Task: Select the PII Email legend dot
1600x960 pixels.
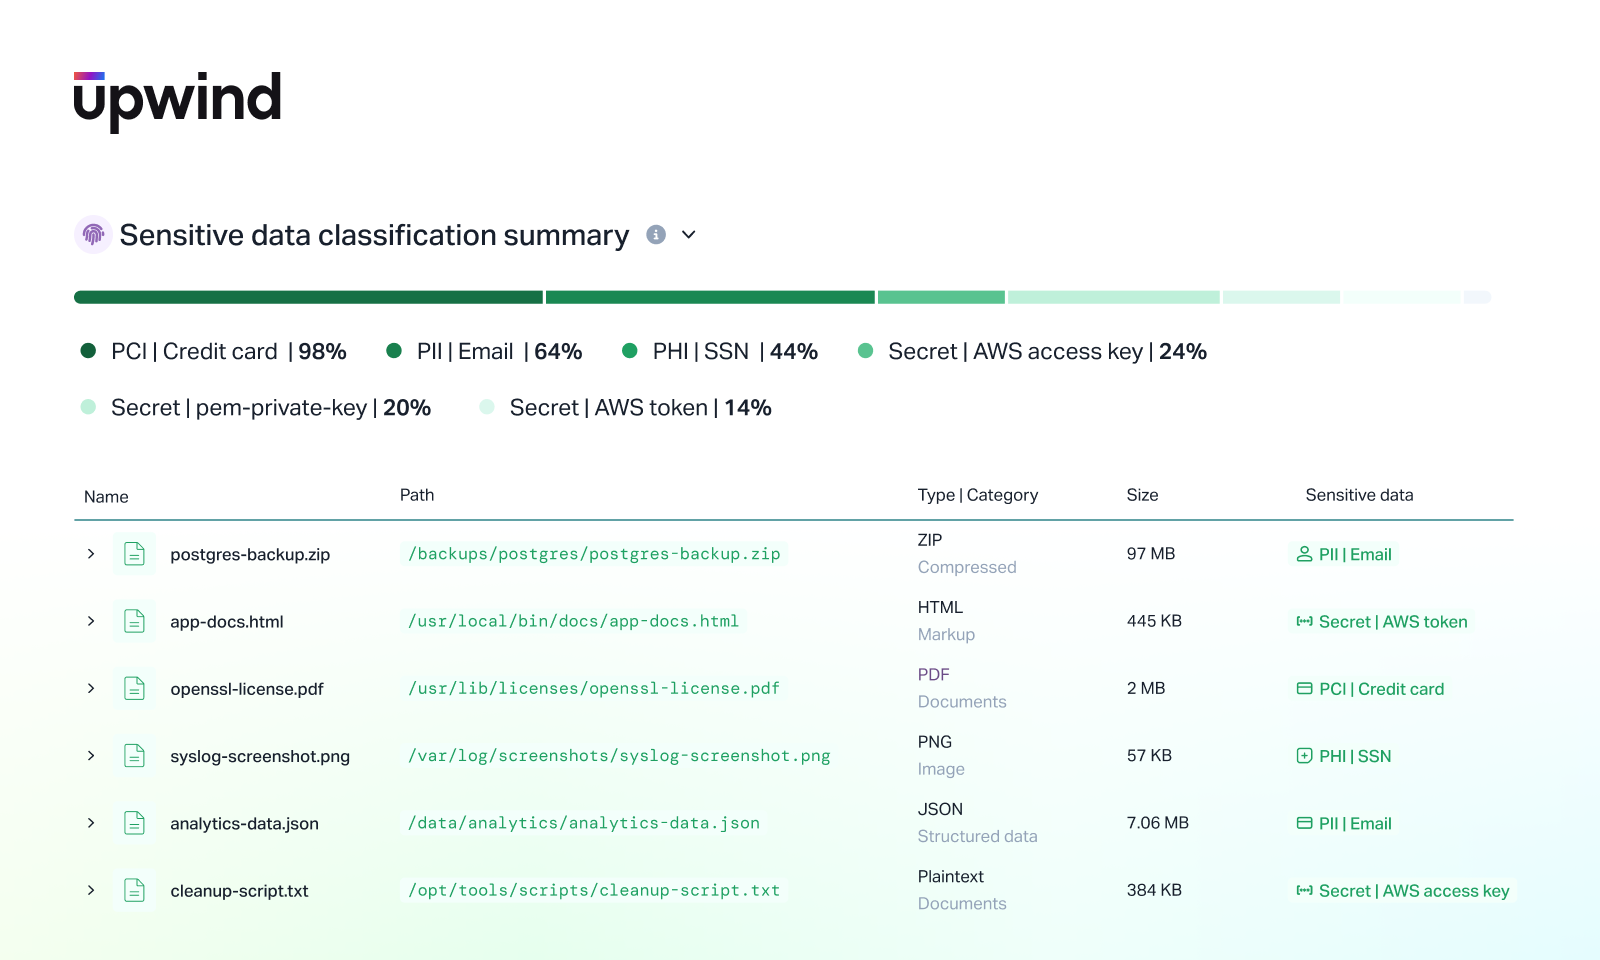Action: coord(394,351)
